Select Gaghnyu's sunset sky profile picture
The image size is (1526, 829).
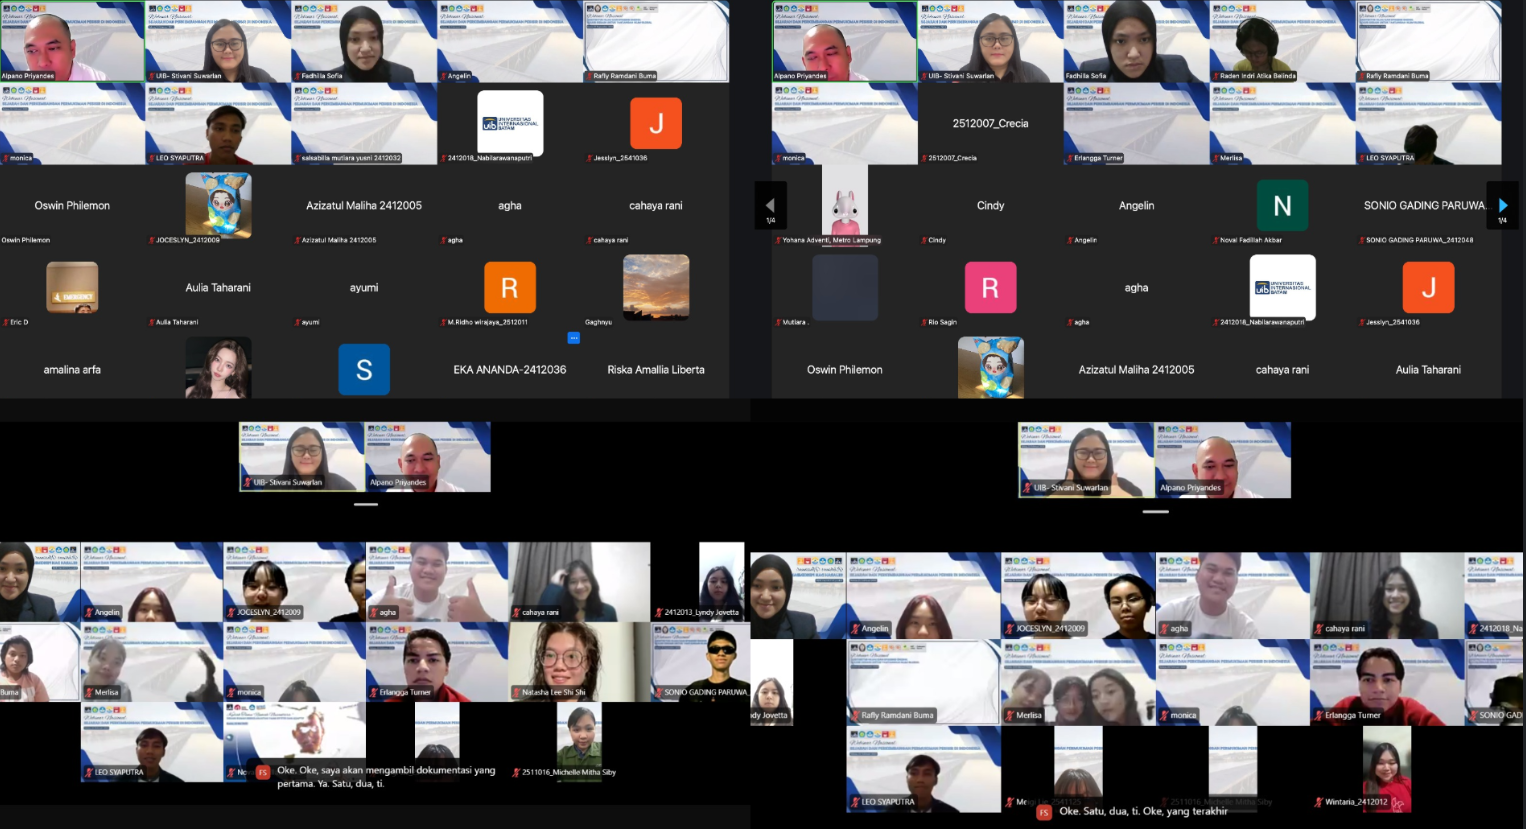[656, 286]
